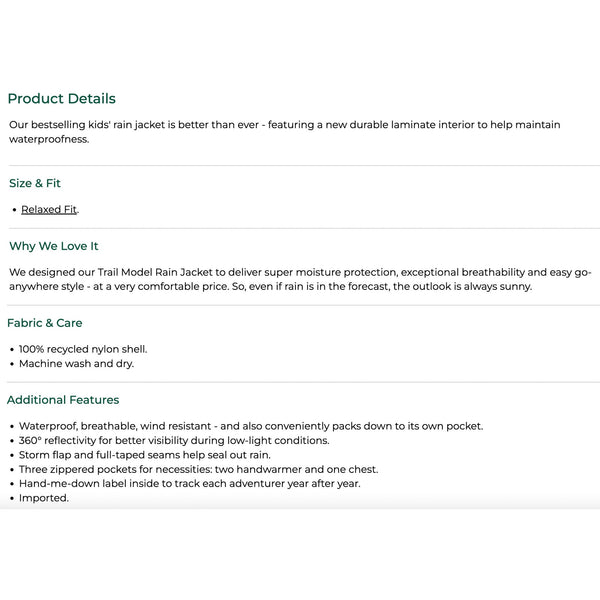
Task: Click the 100% recycled nylon shell bullet
Action: tap(83, 349)
